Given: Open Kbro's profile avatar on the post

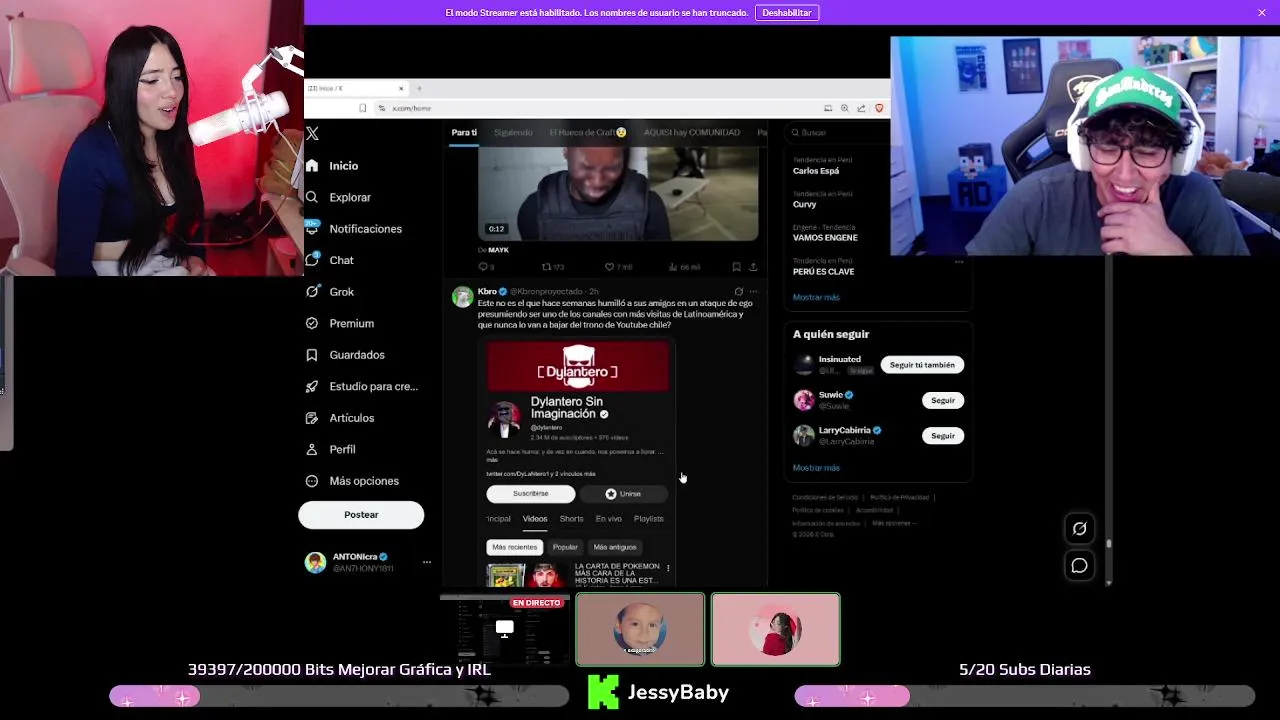Looking at the screenshot, I should click(x=462, y=296).
